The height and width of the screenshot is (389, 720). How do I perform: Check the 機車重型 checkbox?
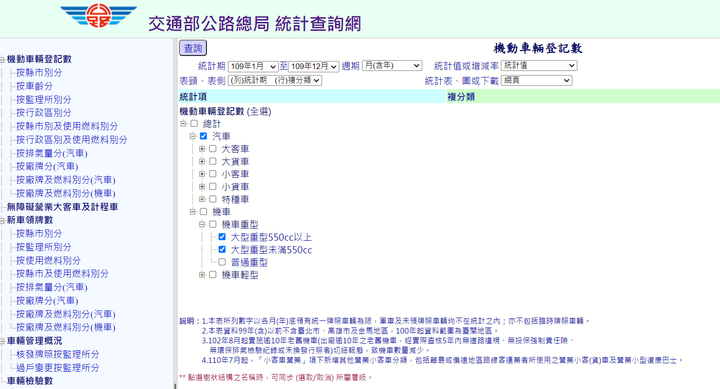click(x=213, y=225)
